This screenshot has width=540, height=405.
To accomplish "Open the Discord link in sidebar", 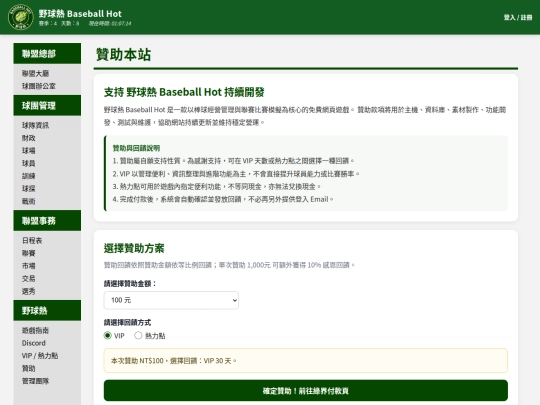I will pos(34,343).
